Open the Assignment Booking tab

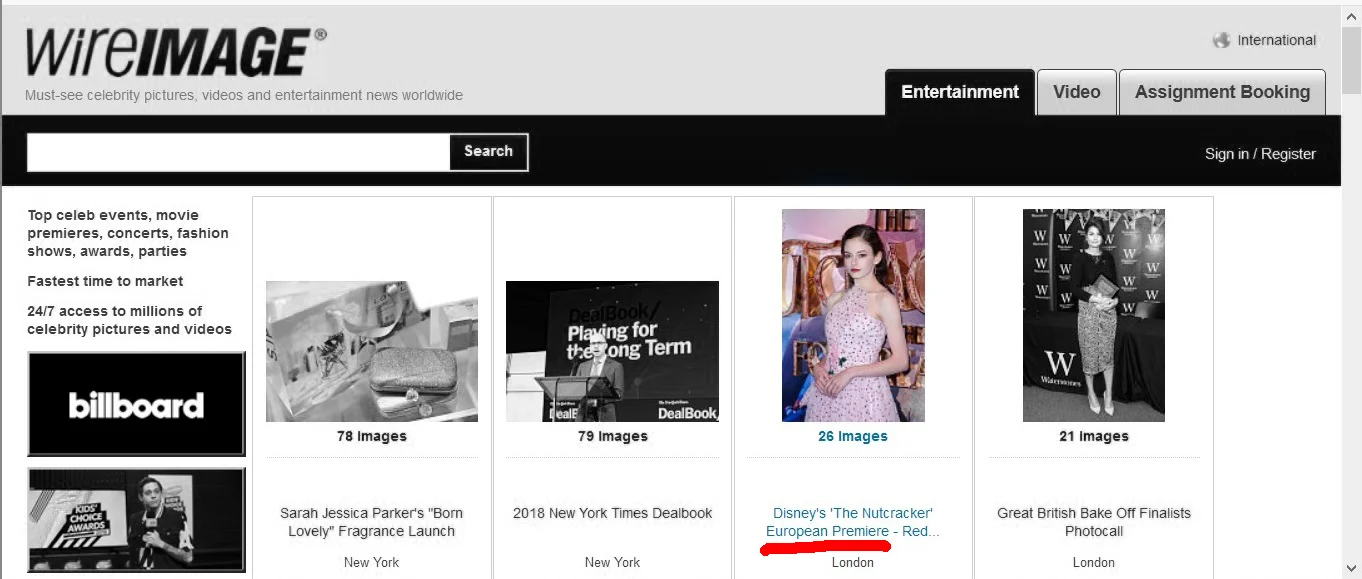coord(1222,92)
